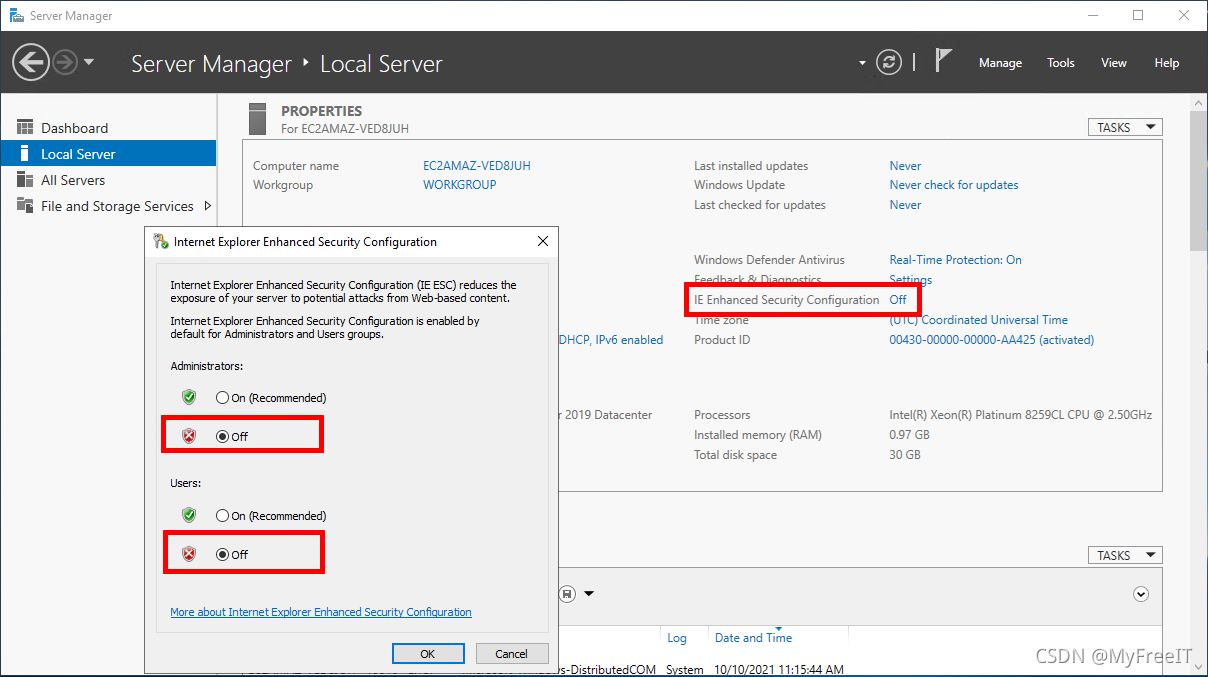Click the File and Storage Services icon
The height and width of the screenshot is (677, 1208).
[25, 205]
